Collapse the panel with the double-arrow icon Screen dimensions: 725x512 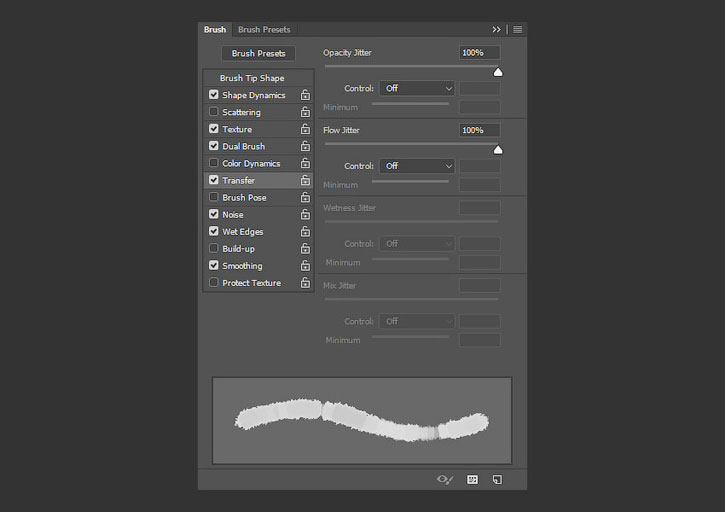click(496, 30)
